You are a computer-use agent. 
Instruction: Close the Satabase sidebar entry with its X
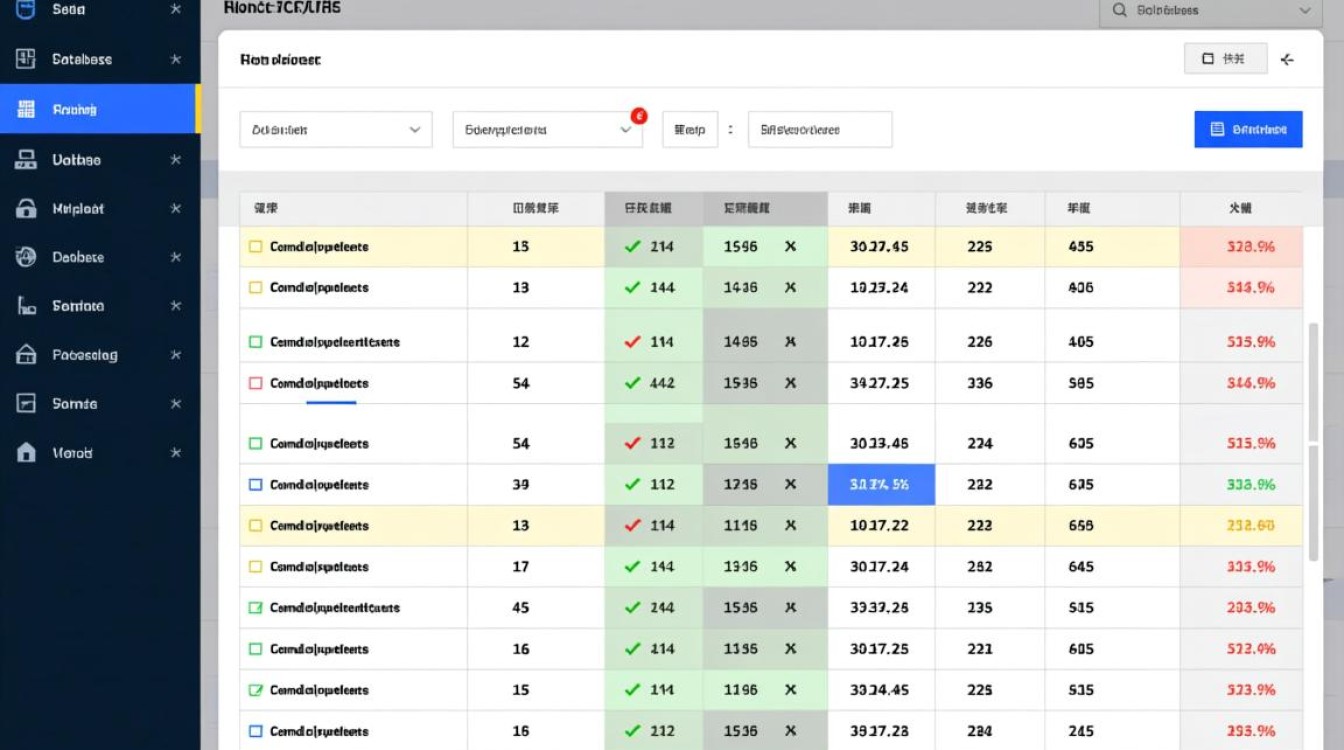[176, 59]
